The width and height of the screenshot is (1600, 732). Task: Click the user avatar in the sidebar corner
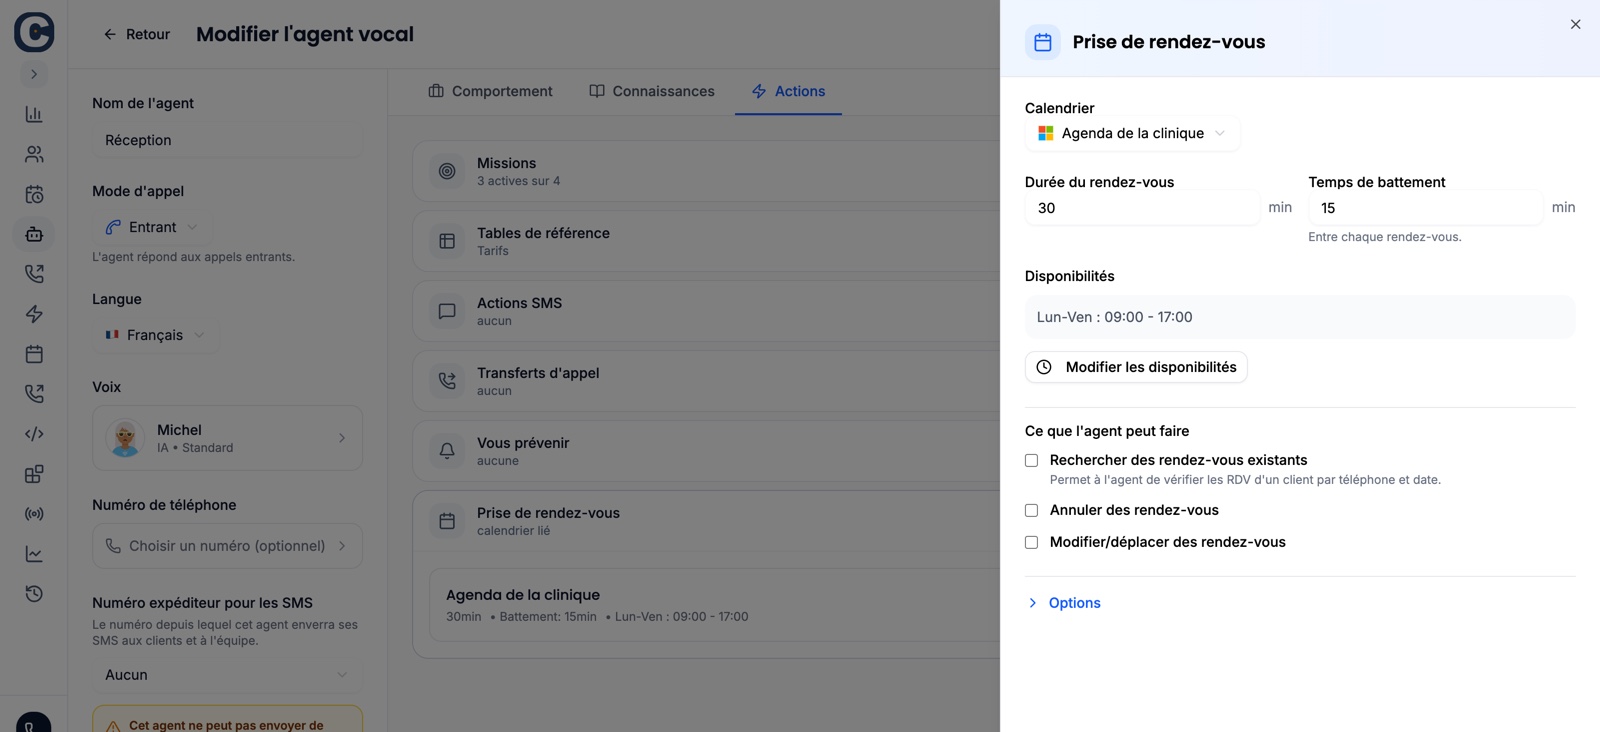(x=34, y=722)
